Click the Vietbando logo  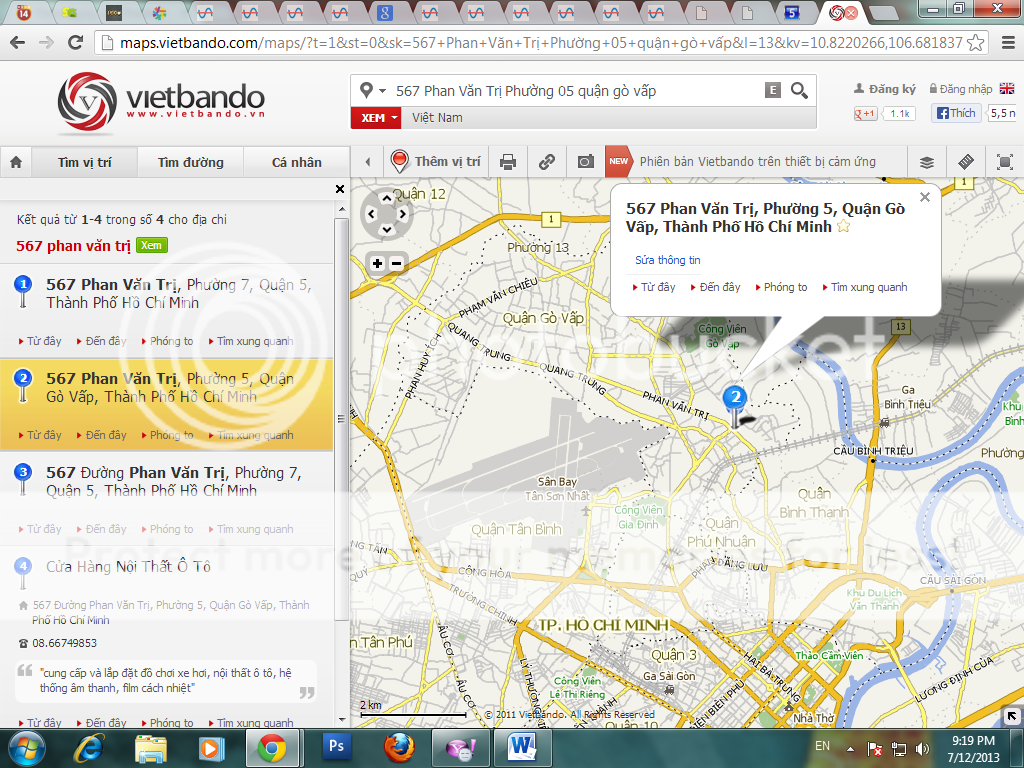pyautogui.click(x=161, y=101)
